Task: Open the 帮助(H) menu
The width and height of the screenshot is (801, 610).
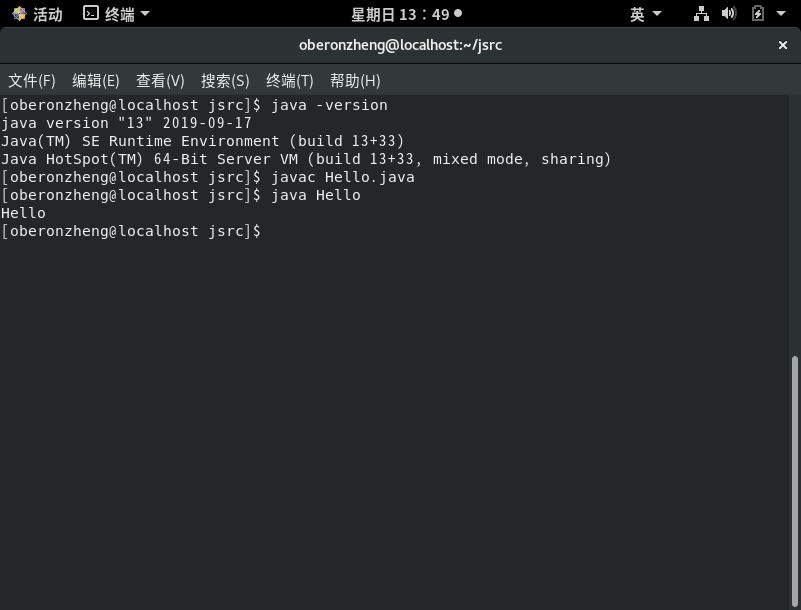Action: tap(355, 81)
